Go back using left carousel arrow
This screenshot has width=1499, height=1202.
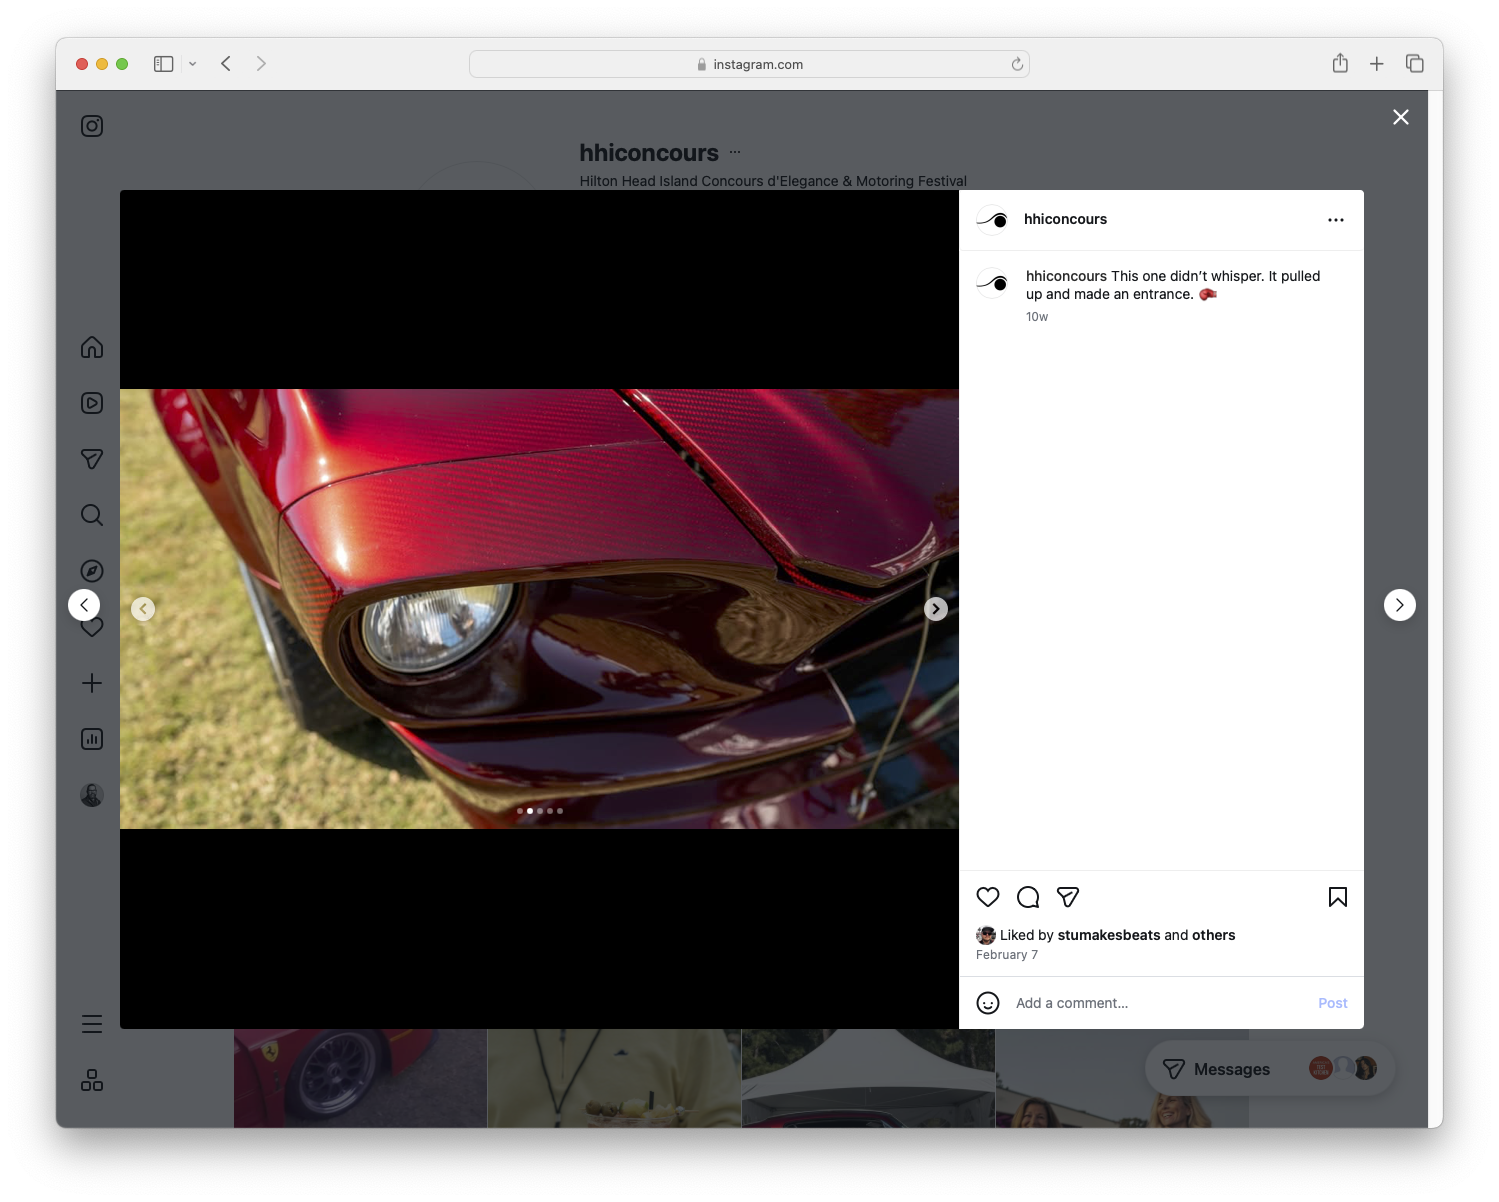(143, 608)
